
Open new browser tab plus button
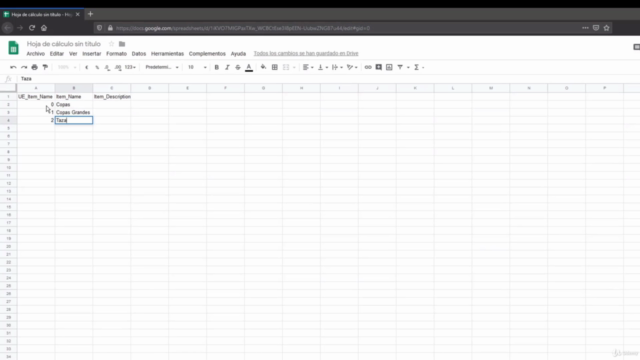coord(90,14)
